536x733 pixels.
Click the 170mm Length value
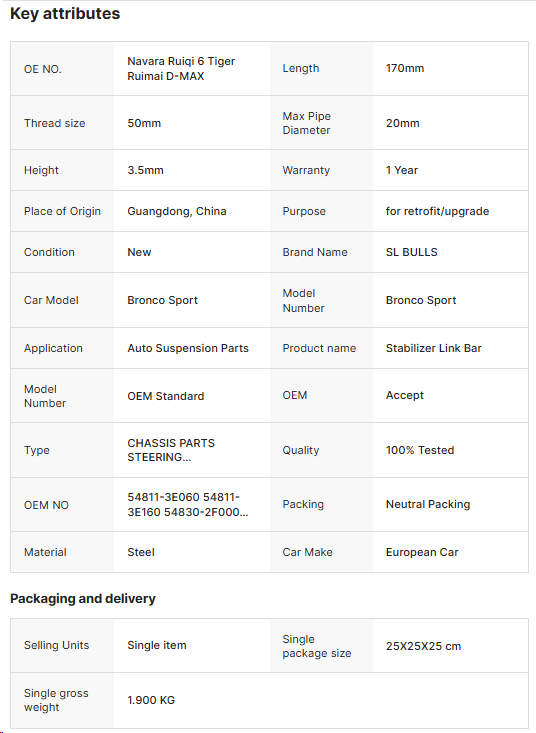pyautogui.click(x=405, y=68)
